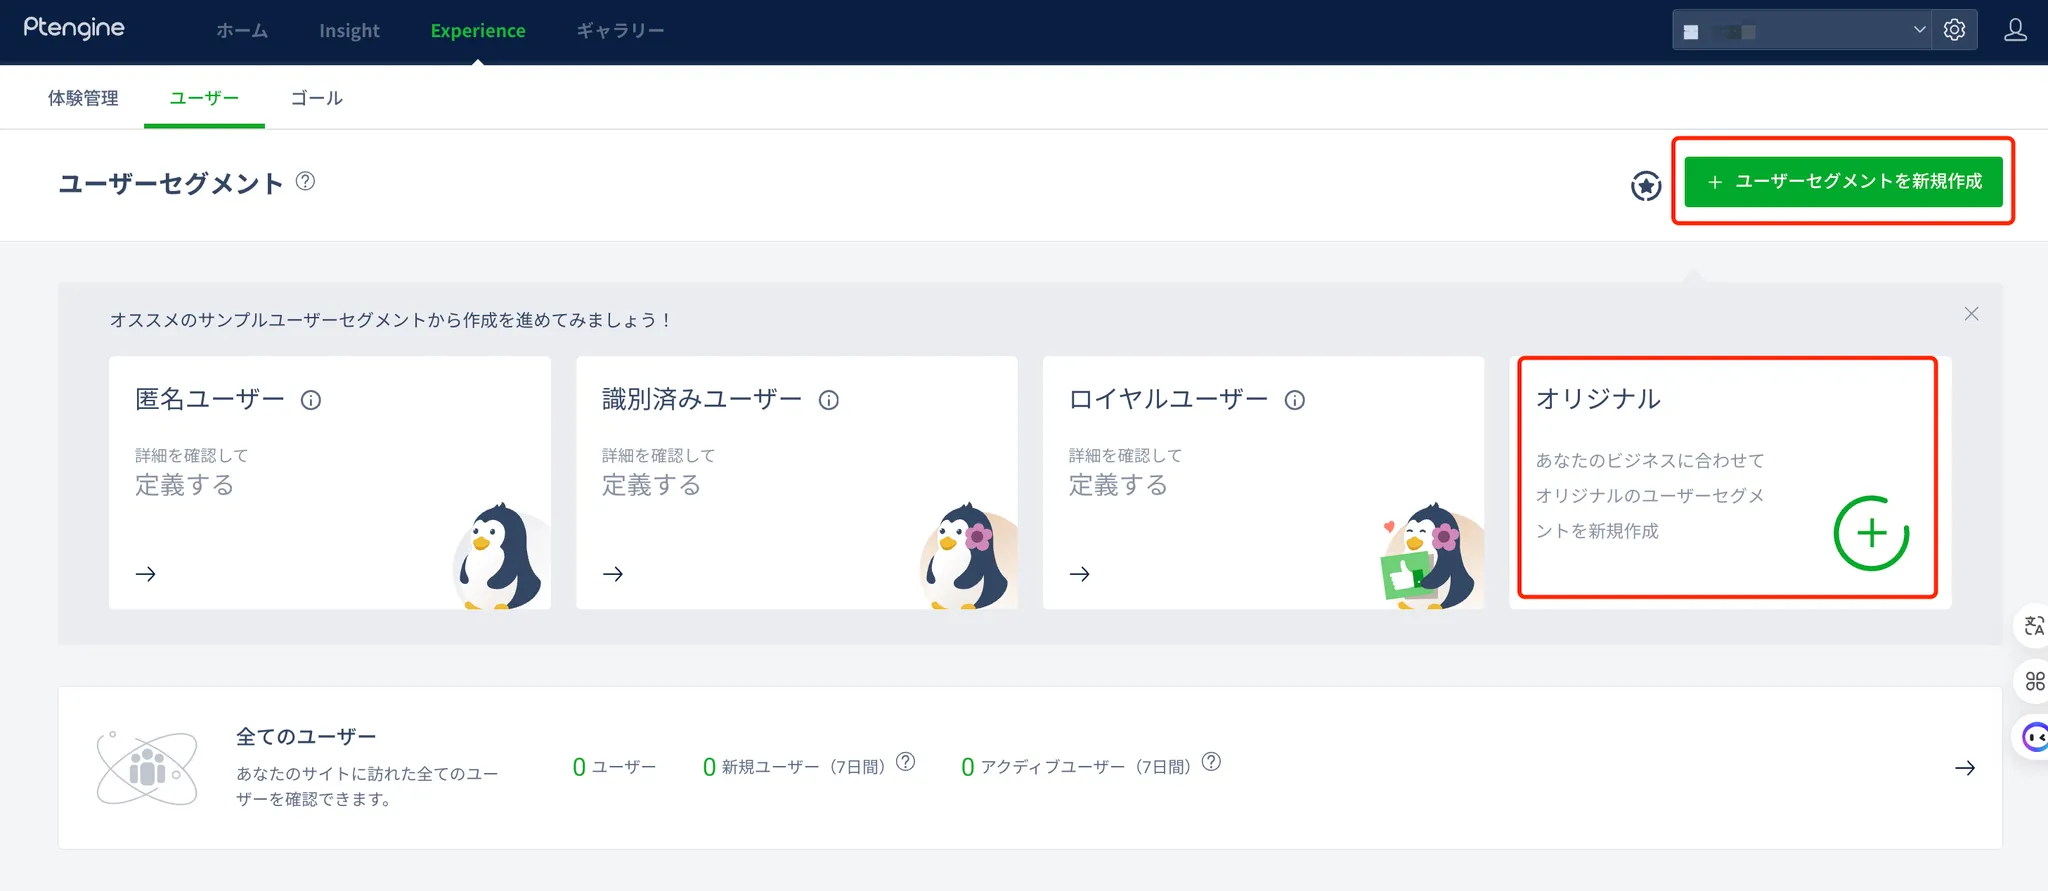Show info for 匿名ユーザー card
2048x891 pixels.
tap(311, 401)
